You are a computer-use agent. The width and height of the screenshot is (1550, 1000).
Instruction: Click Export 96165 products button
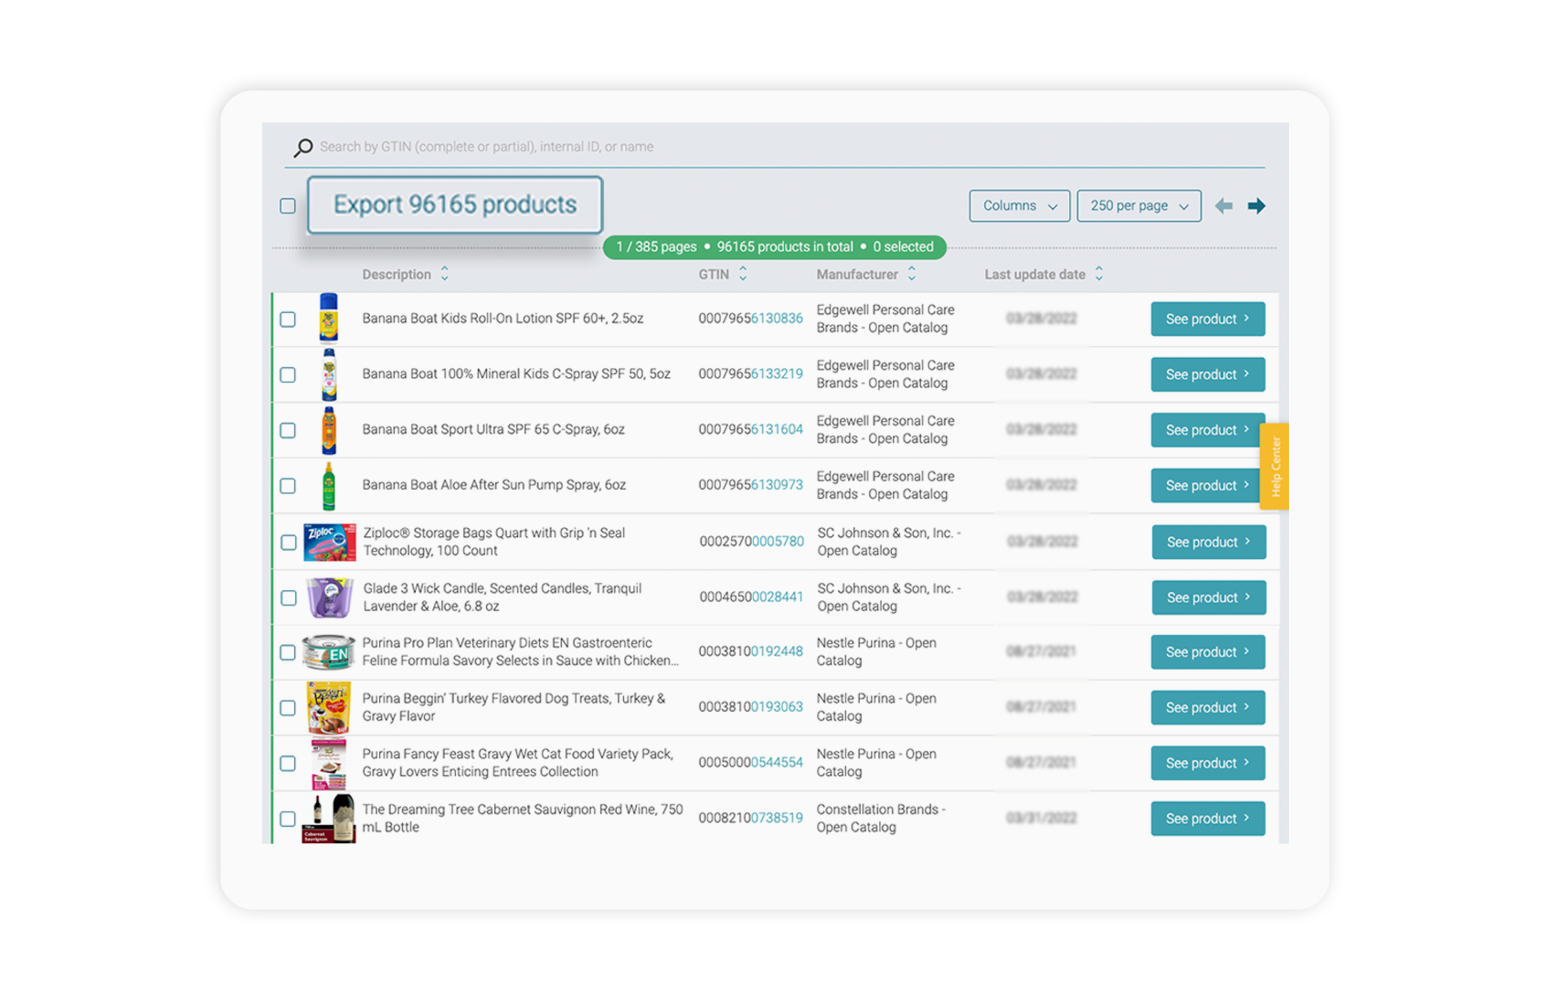click(x=455, y=205)
